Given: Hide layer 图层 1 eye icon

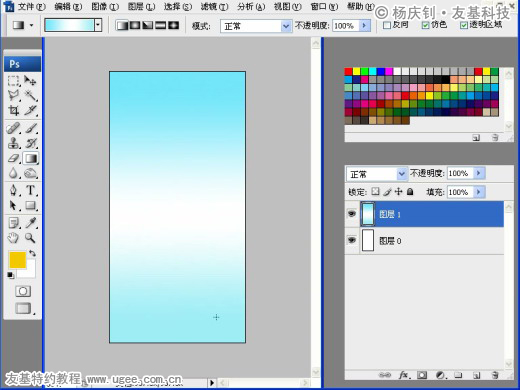Looking at the screenshot, I should 352,214.
